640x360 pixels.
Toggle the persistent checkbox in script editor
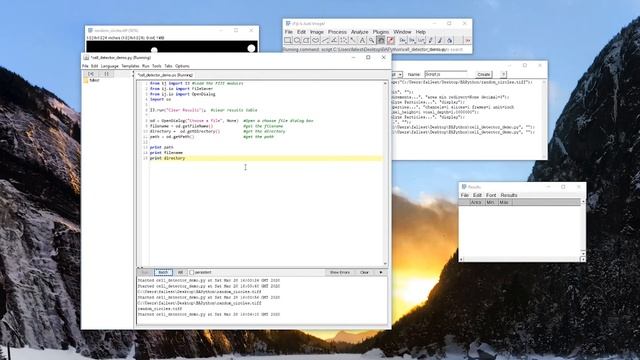[x=191, y=272]
